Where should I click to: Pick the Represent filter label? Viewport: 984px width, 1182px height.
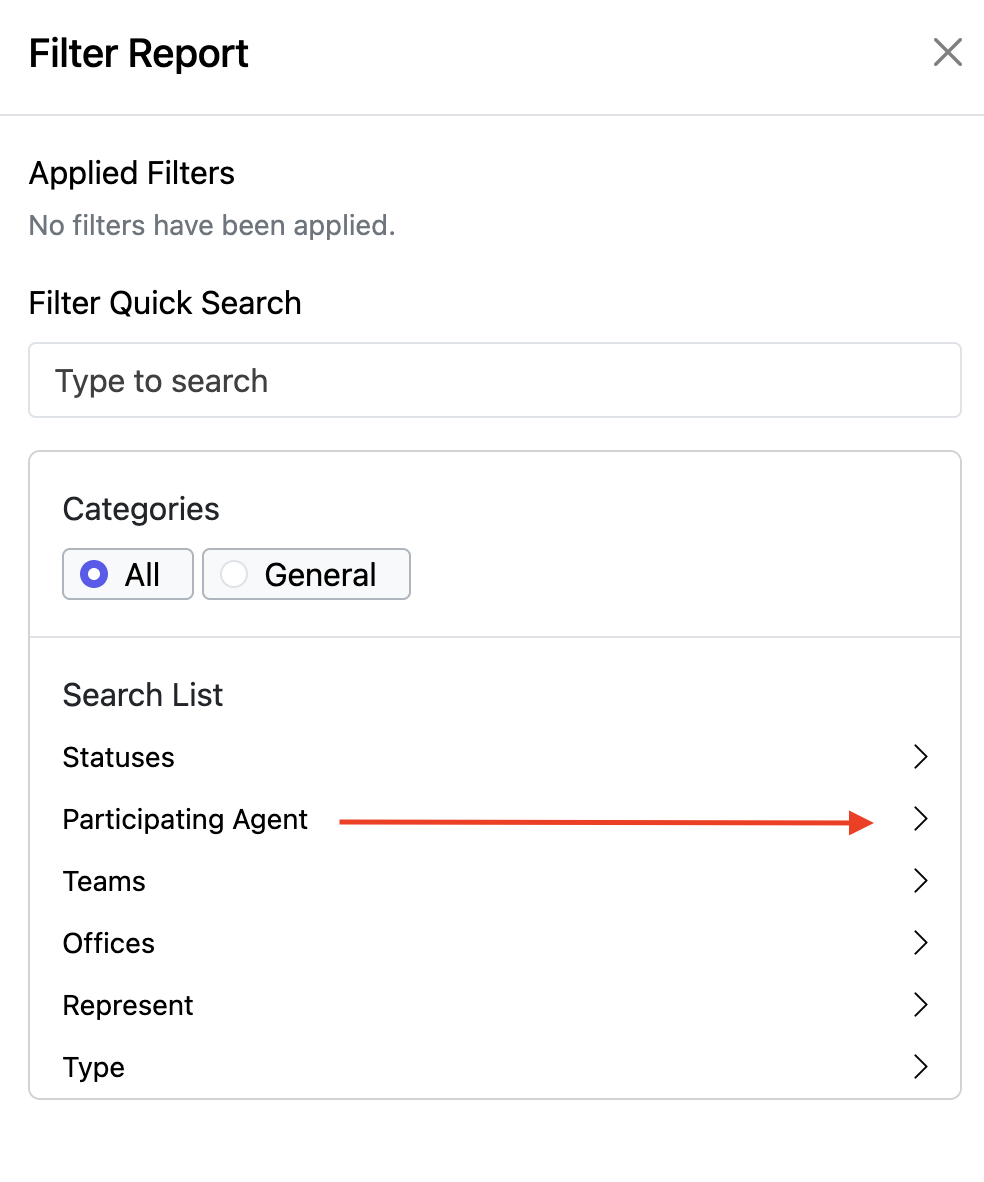point(128,1005)
